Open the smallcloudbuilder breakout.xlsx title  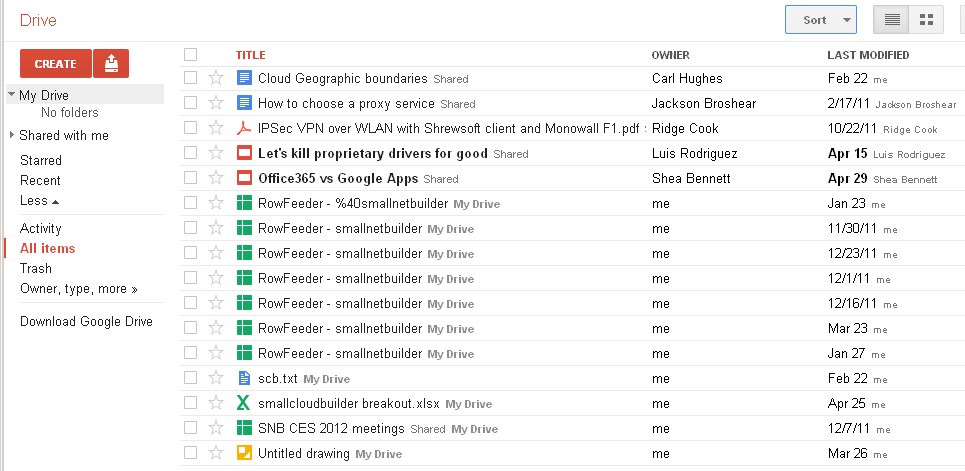point(348,404)
